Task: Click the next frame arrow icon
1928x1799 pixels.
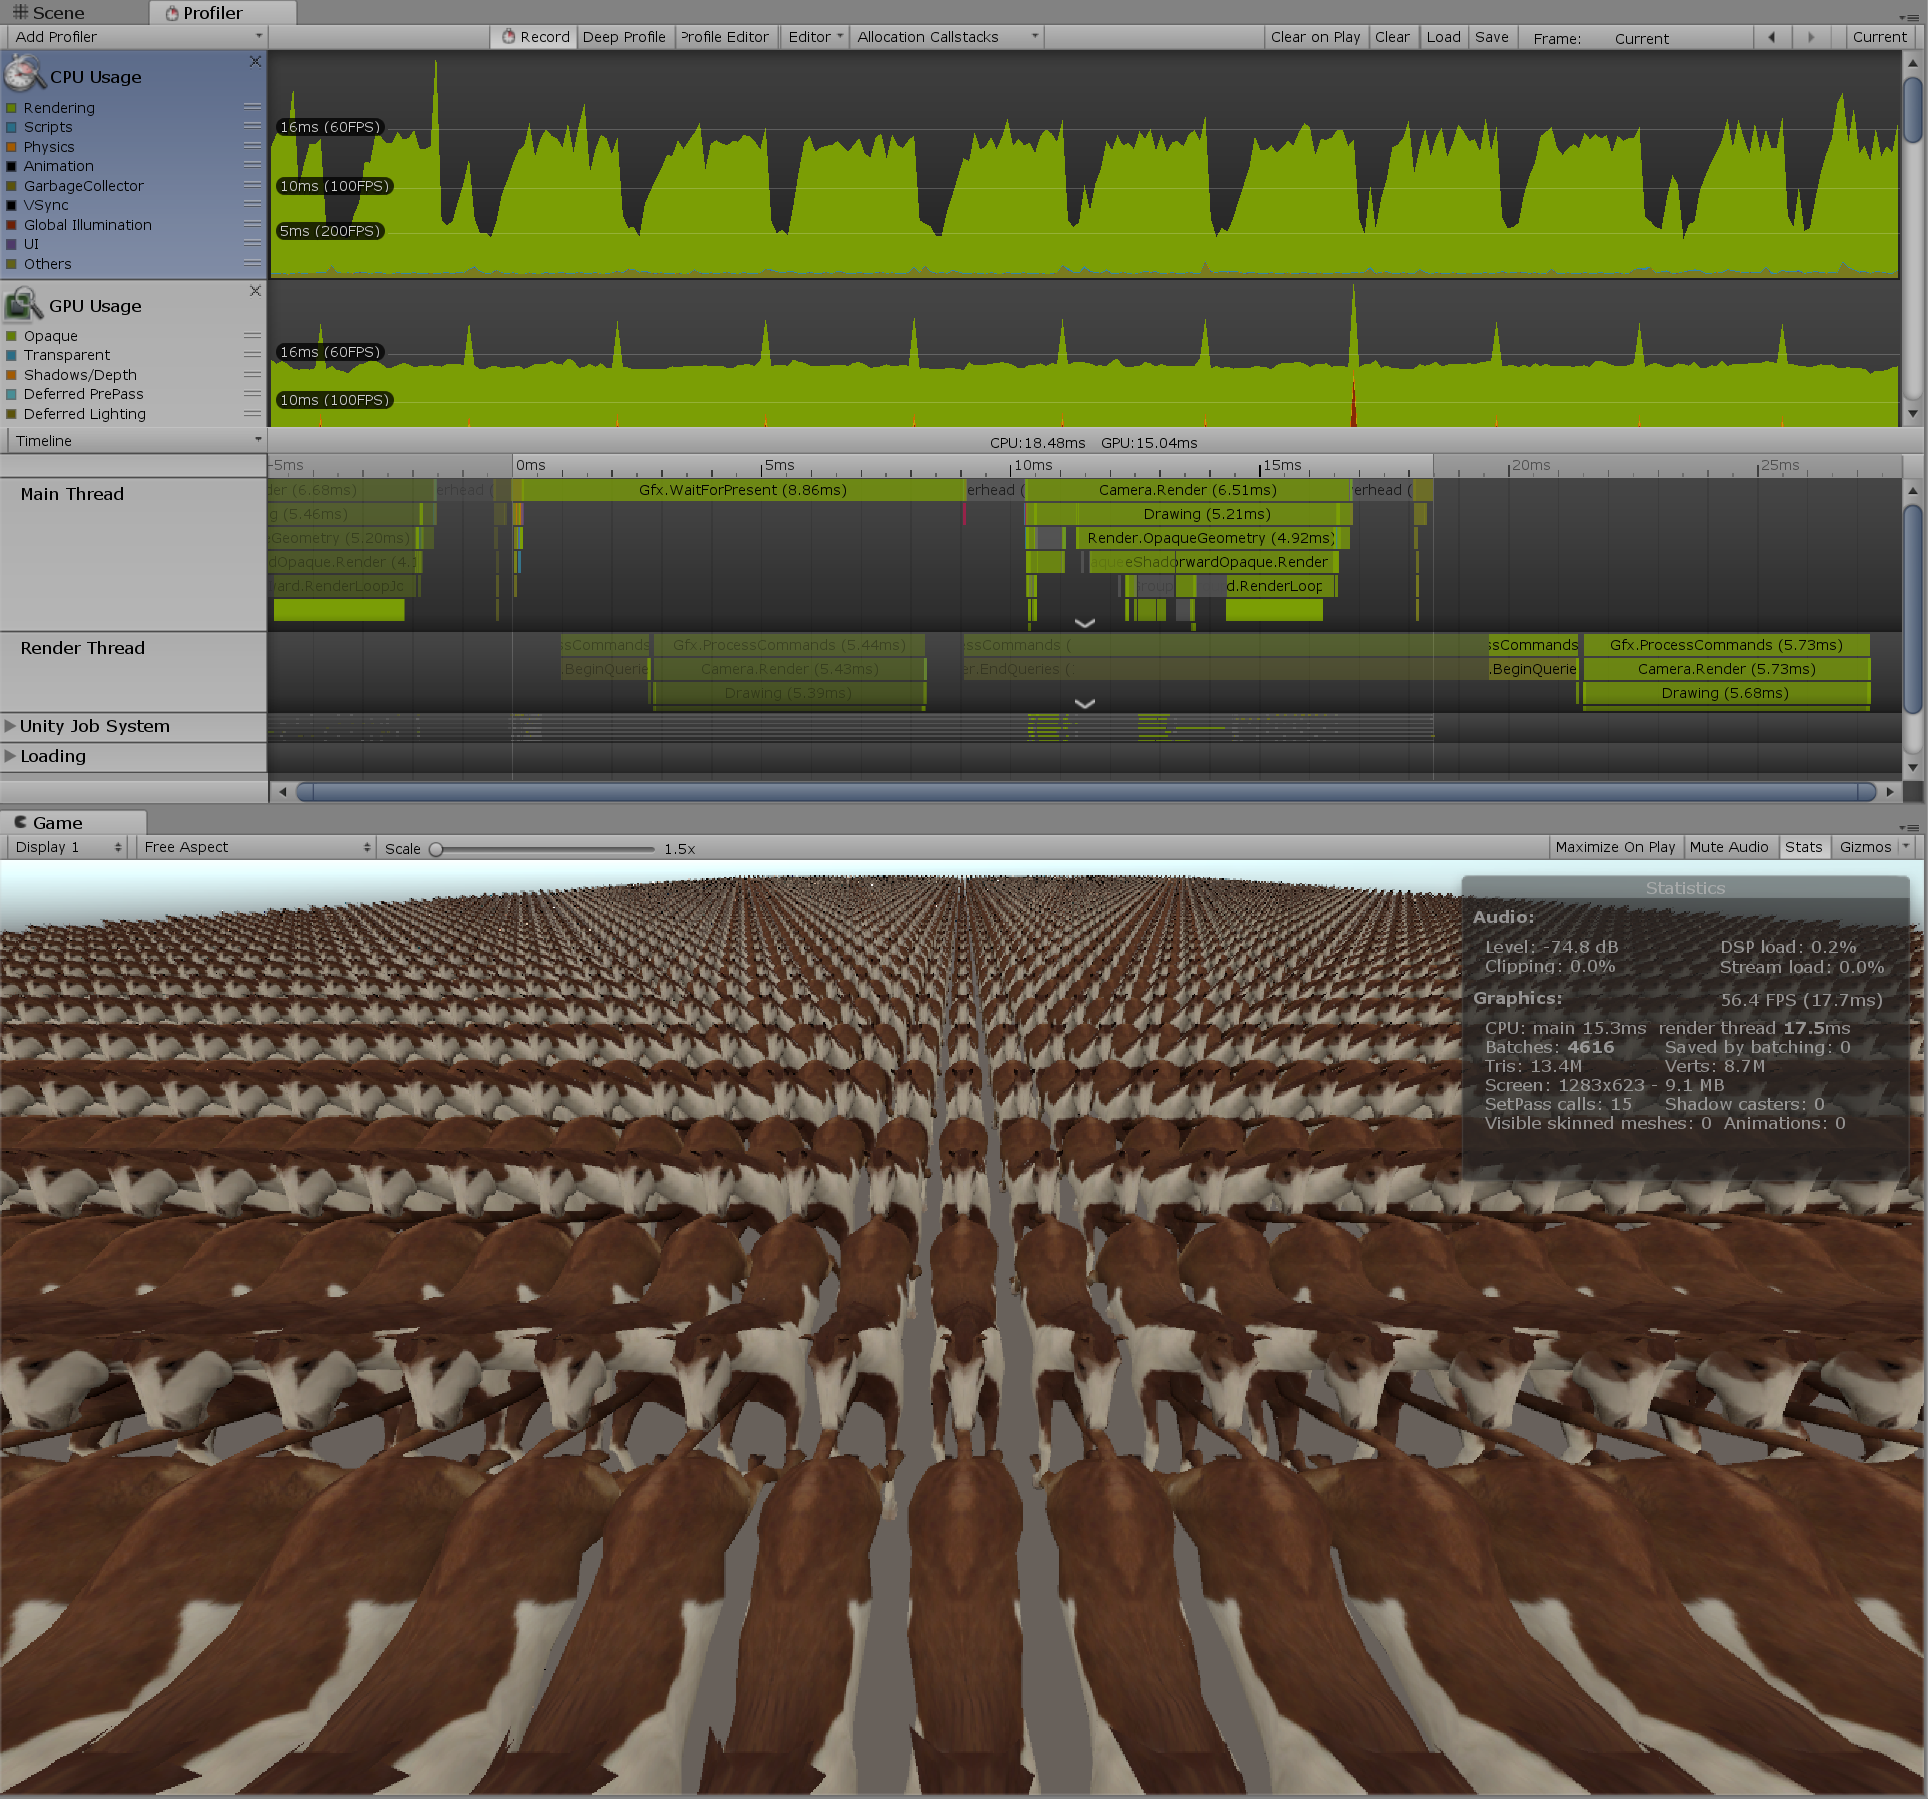Action: click(x=1811, y=36)
